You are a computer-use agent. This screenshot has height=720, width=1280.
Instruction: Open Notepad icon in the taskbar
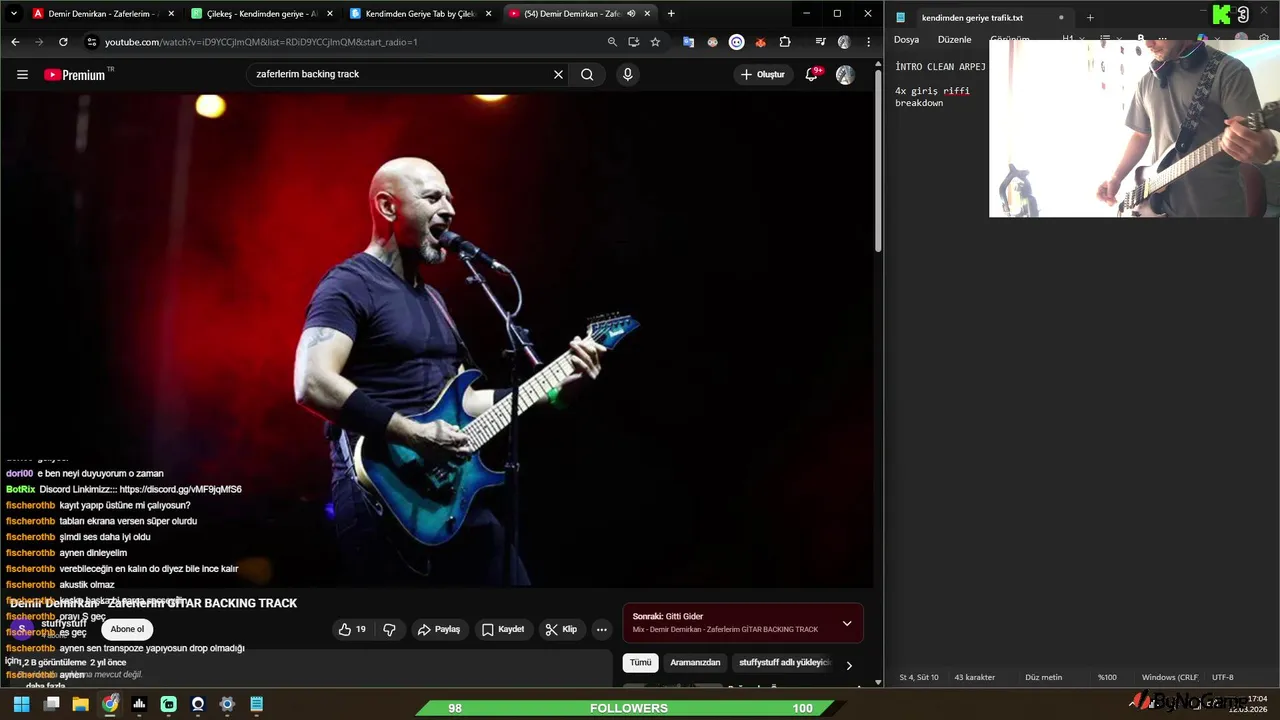tap(256, 704)
